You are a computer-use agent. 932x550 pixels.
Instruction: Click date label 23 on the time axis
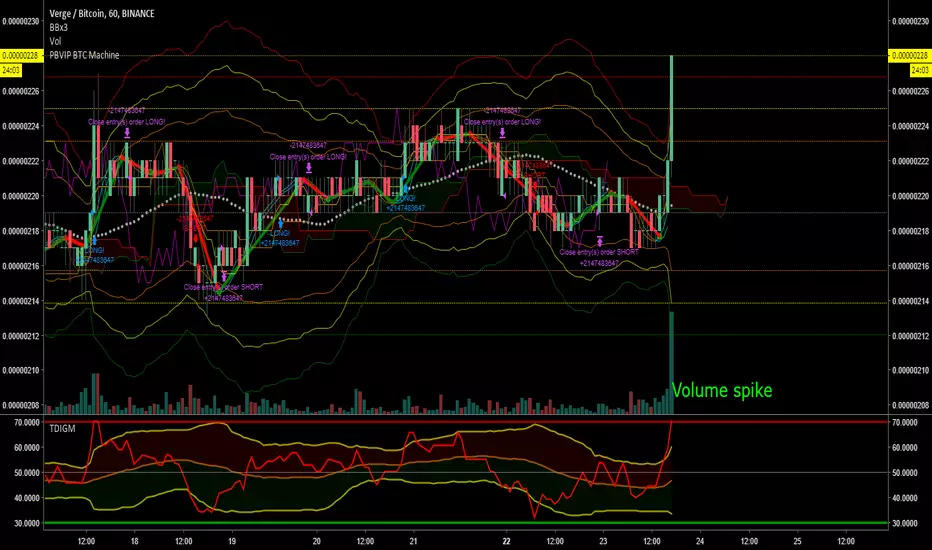tap(603, 541)
